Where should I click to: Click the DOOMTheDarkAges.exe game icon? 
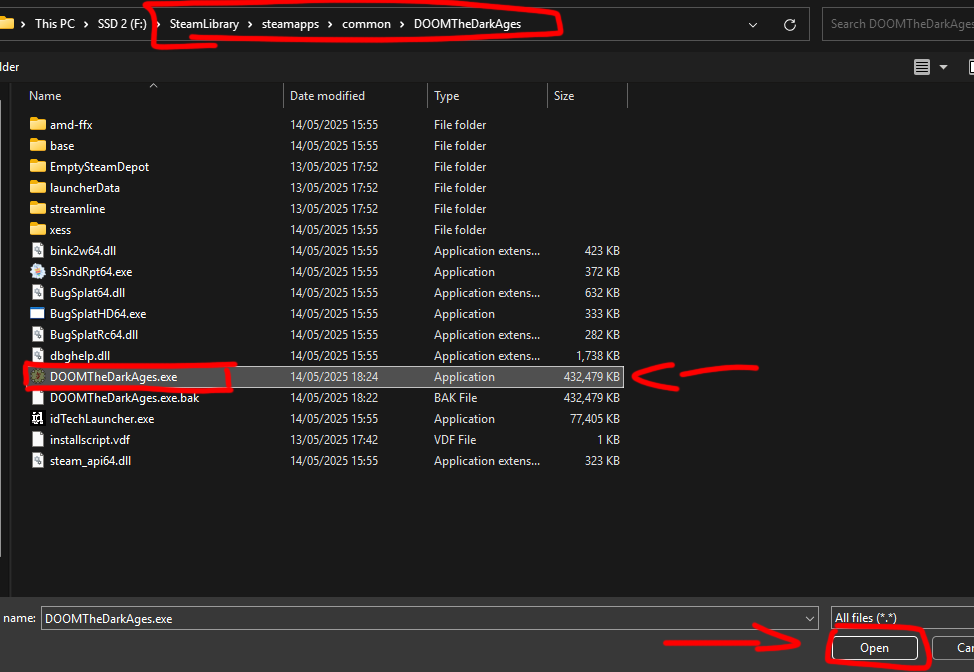pos(38,376)
